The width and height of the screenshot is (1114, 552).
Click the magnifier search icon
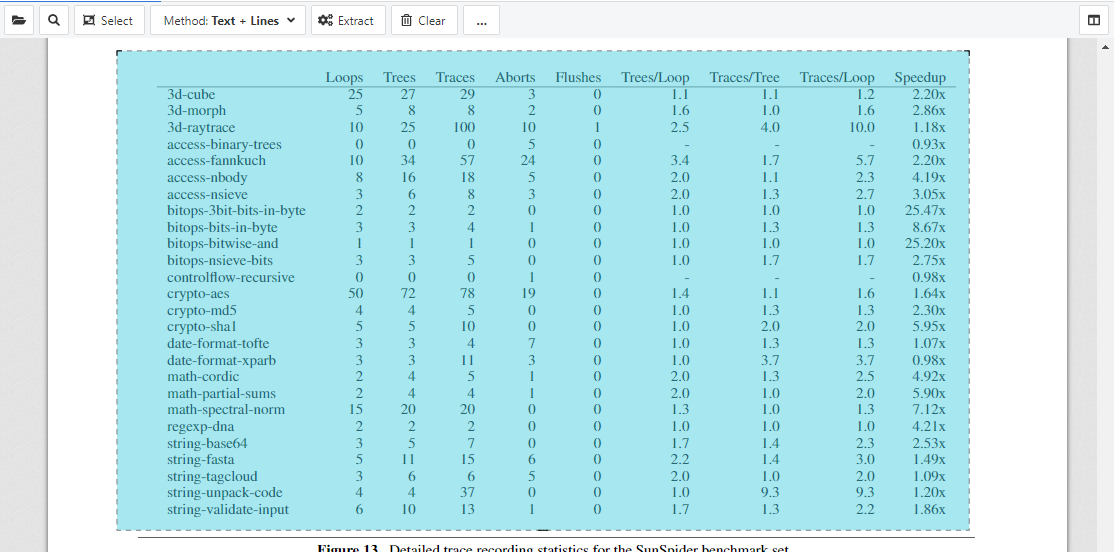tap(53, 20)
